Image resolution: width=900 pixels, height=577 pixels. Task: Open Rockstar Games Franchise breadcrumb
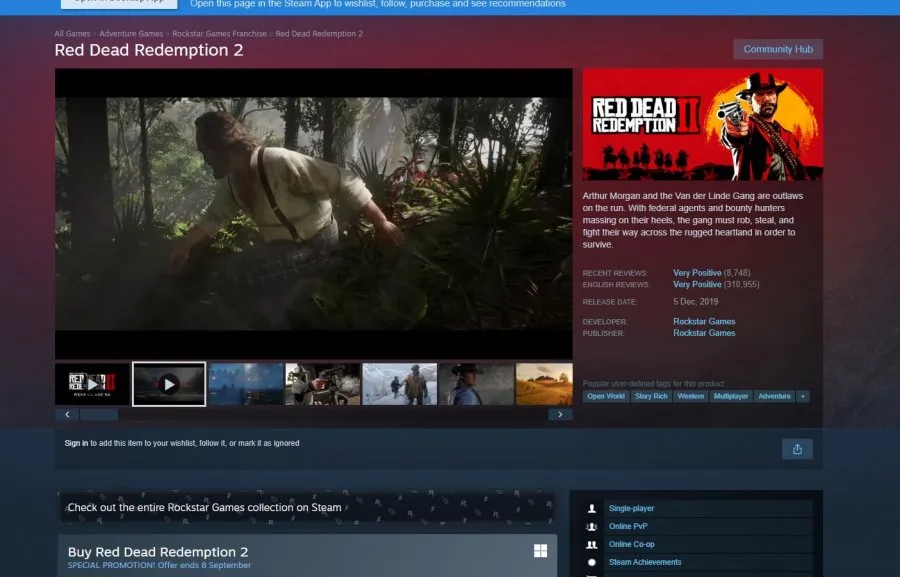[219, 34]
